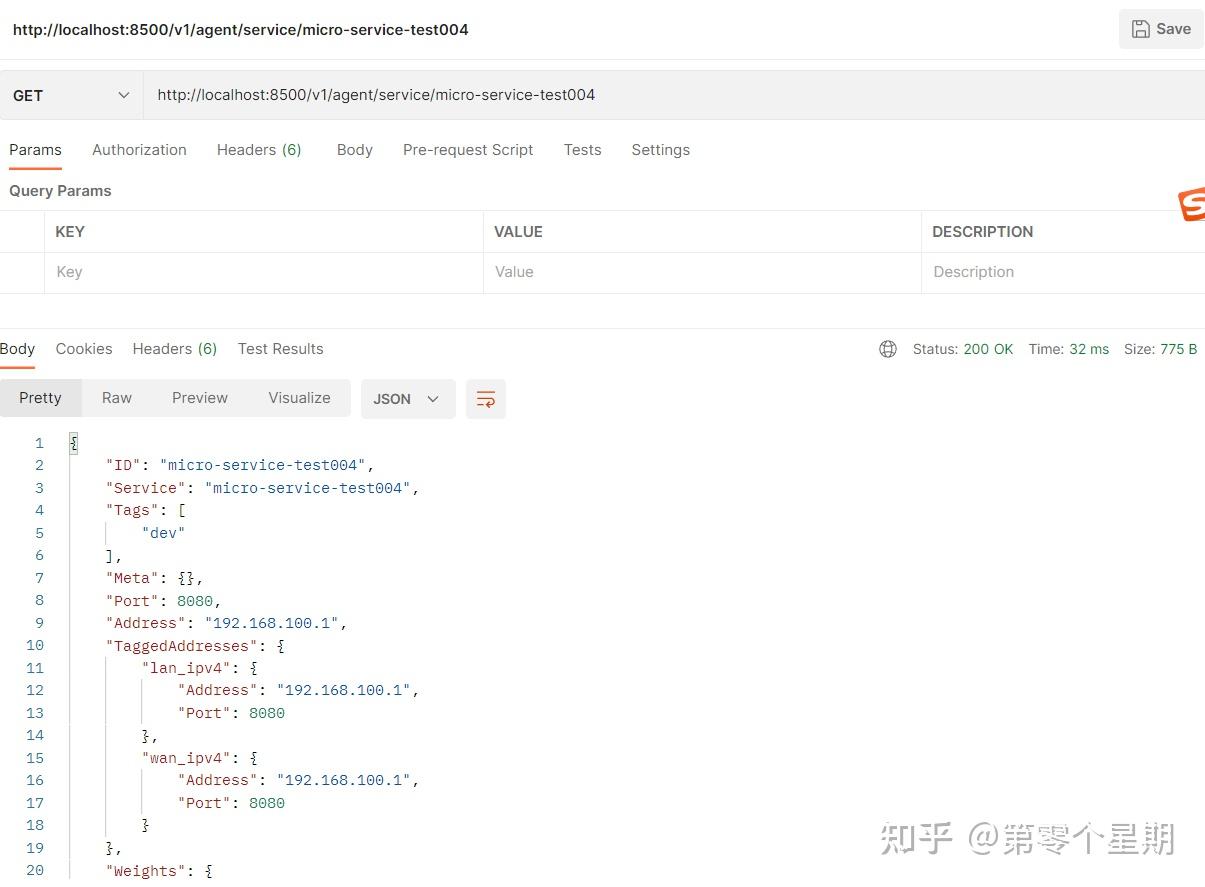The height and width of the screenshot is (887, 1205).
Task: Select the Raw view mode
Action: tap(117, 398)
